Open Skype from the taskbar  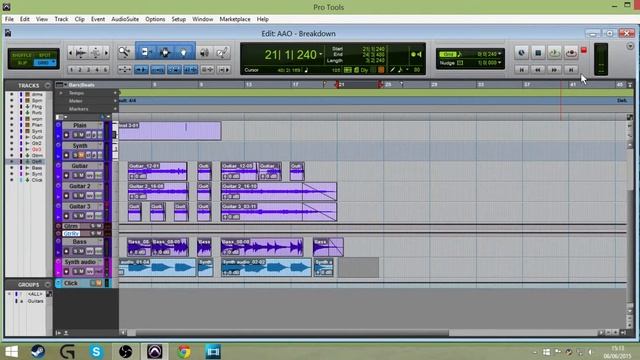pos(96,351)
